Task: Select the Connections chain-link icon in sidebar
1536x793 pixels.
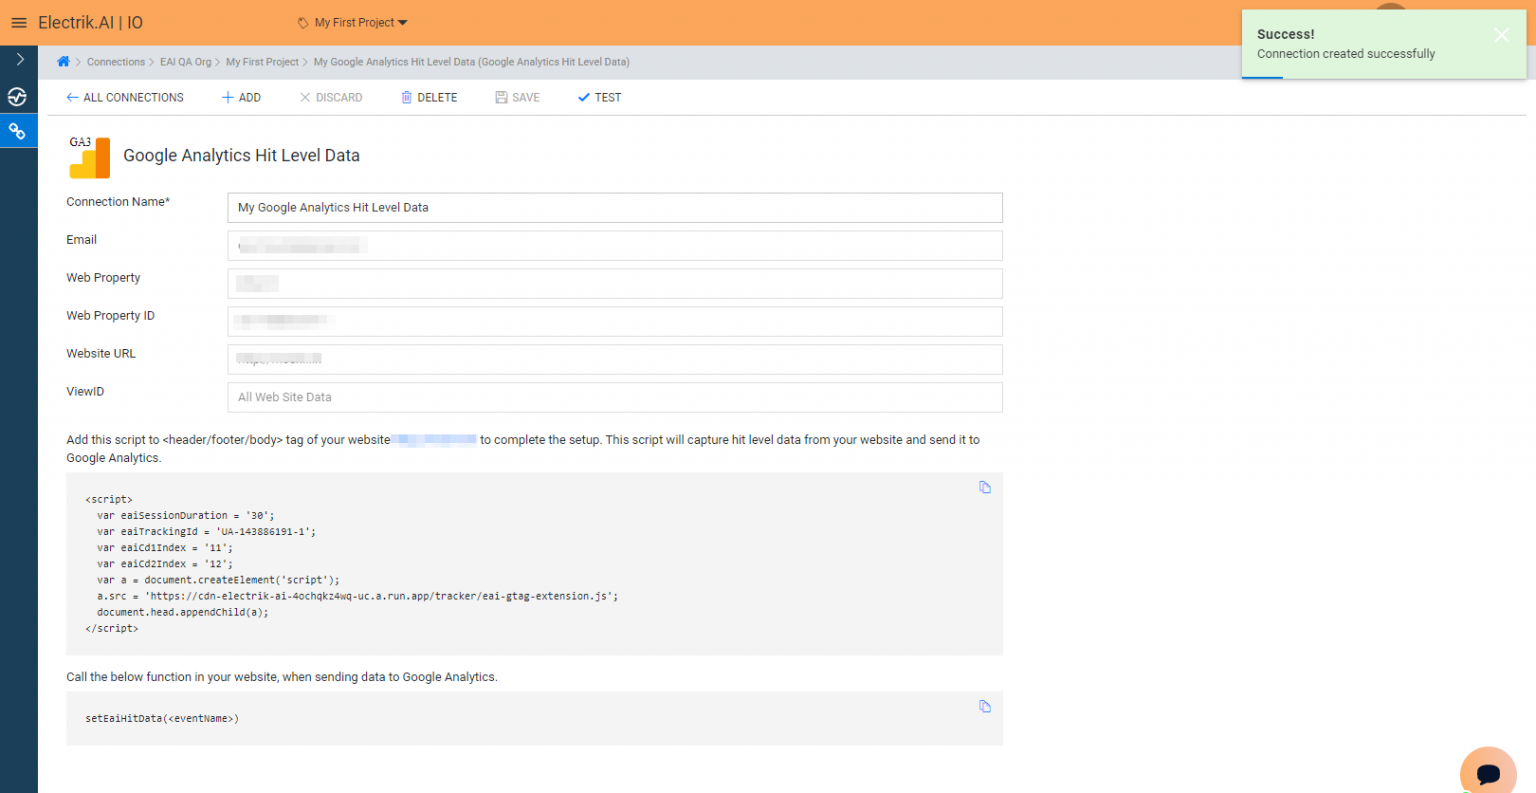Action: [x=18, y=130]
